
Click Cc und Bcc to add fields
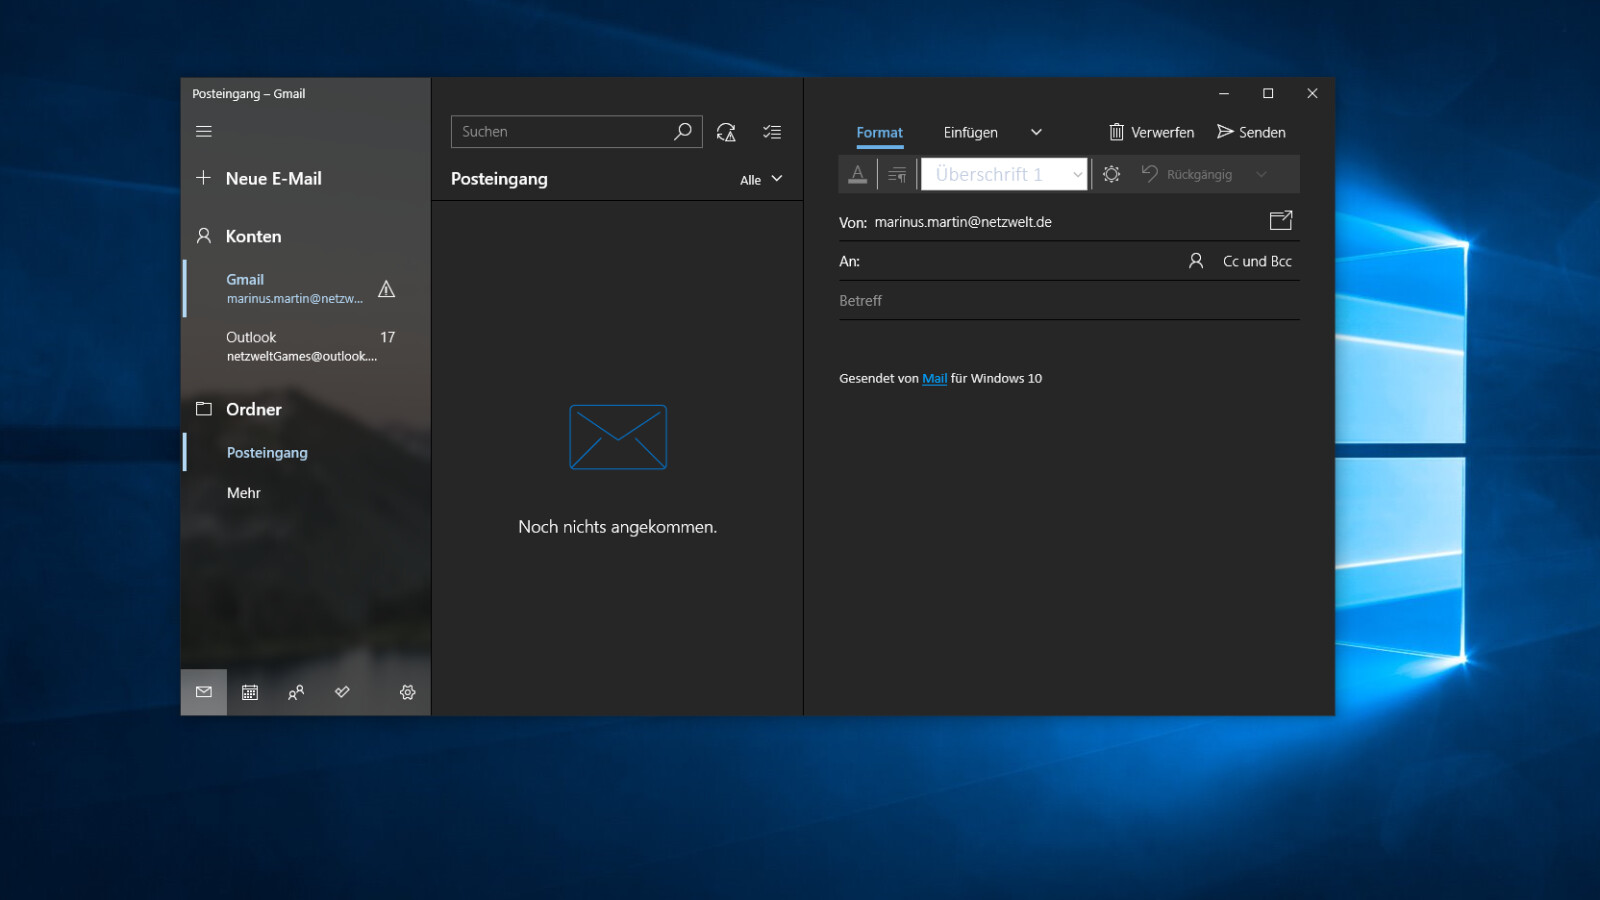(1257, 260)
